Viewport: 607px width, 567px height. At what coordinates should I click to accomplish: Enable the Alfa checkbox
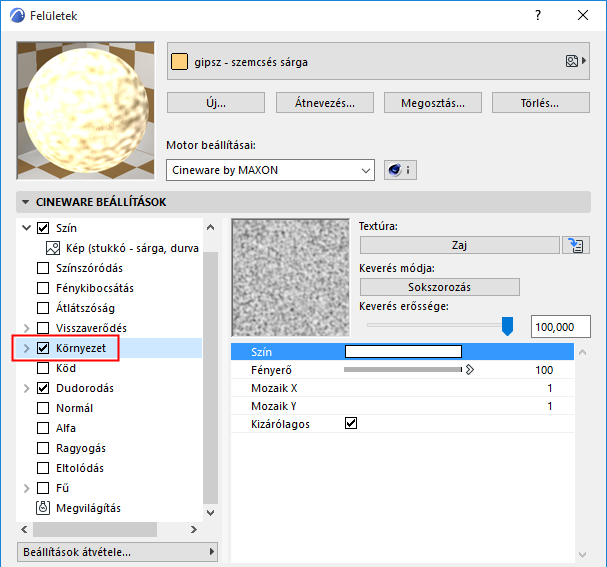point(43,428)
